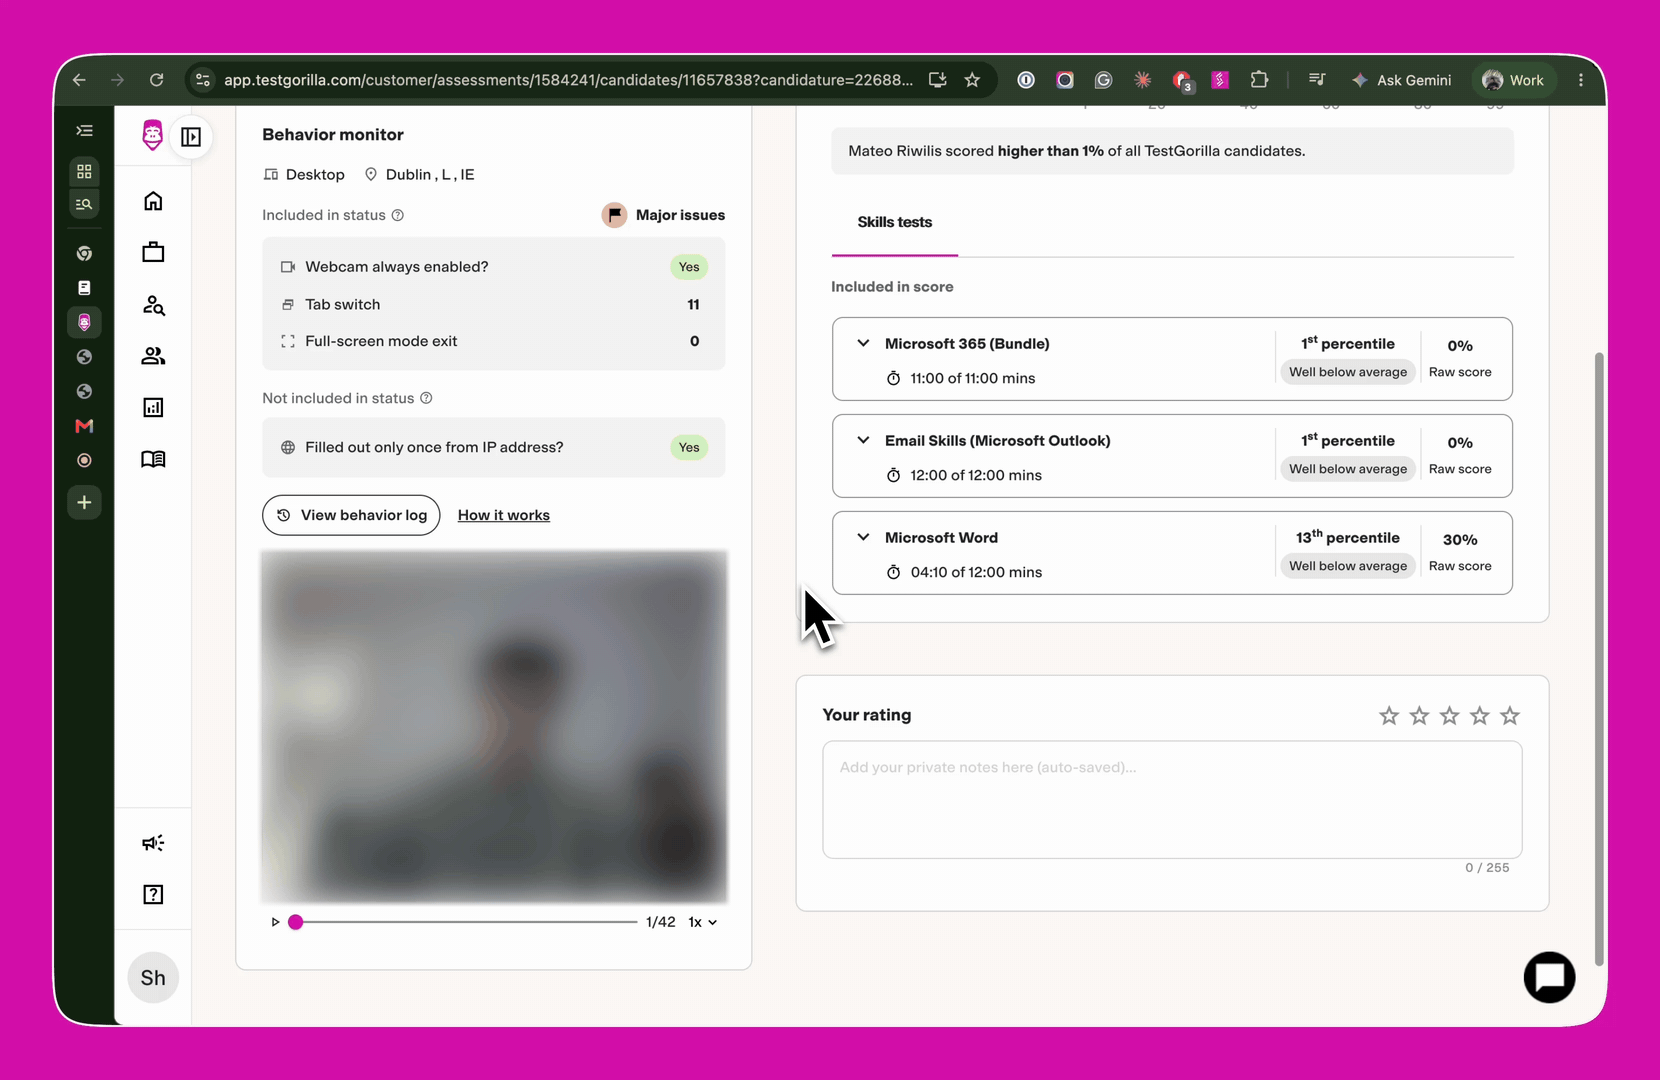Open the Home icon in TestGorilla sidebar

tap(153, 201)
